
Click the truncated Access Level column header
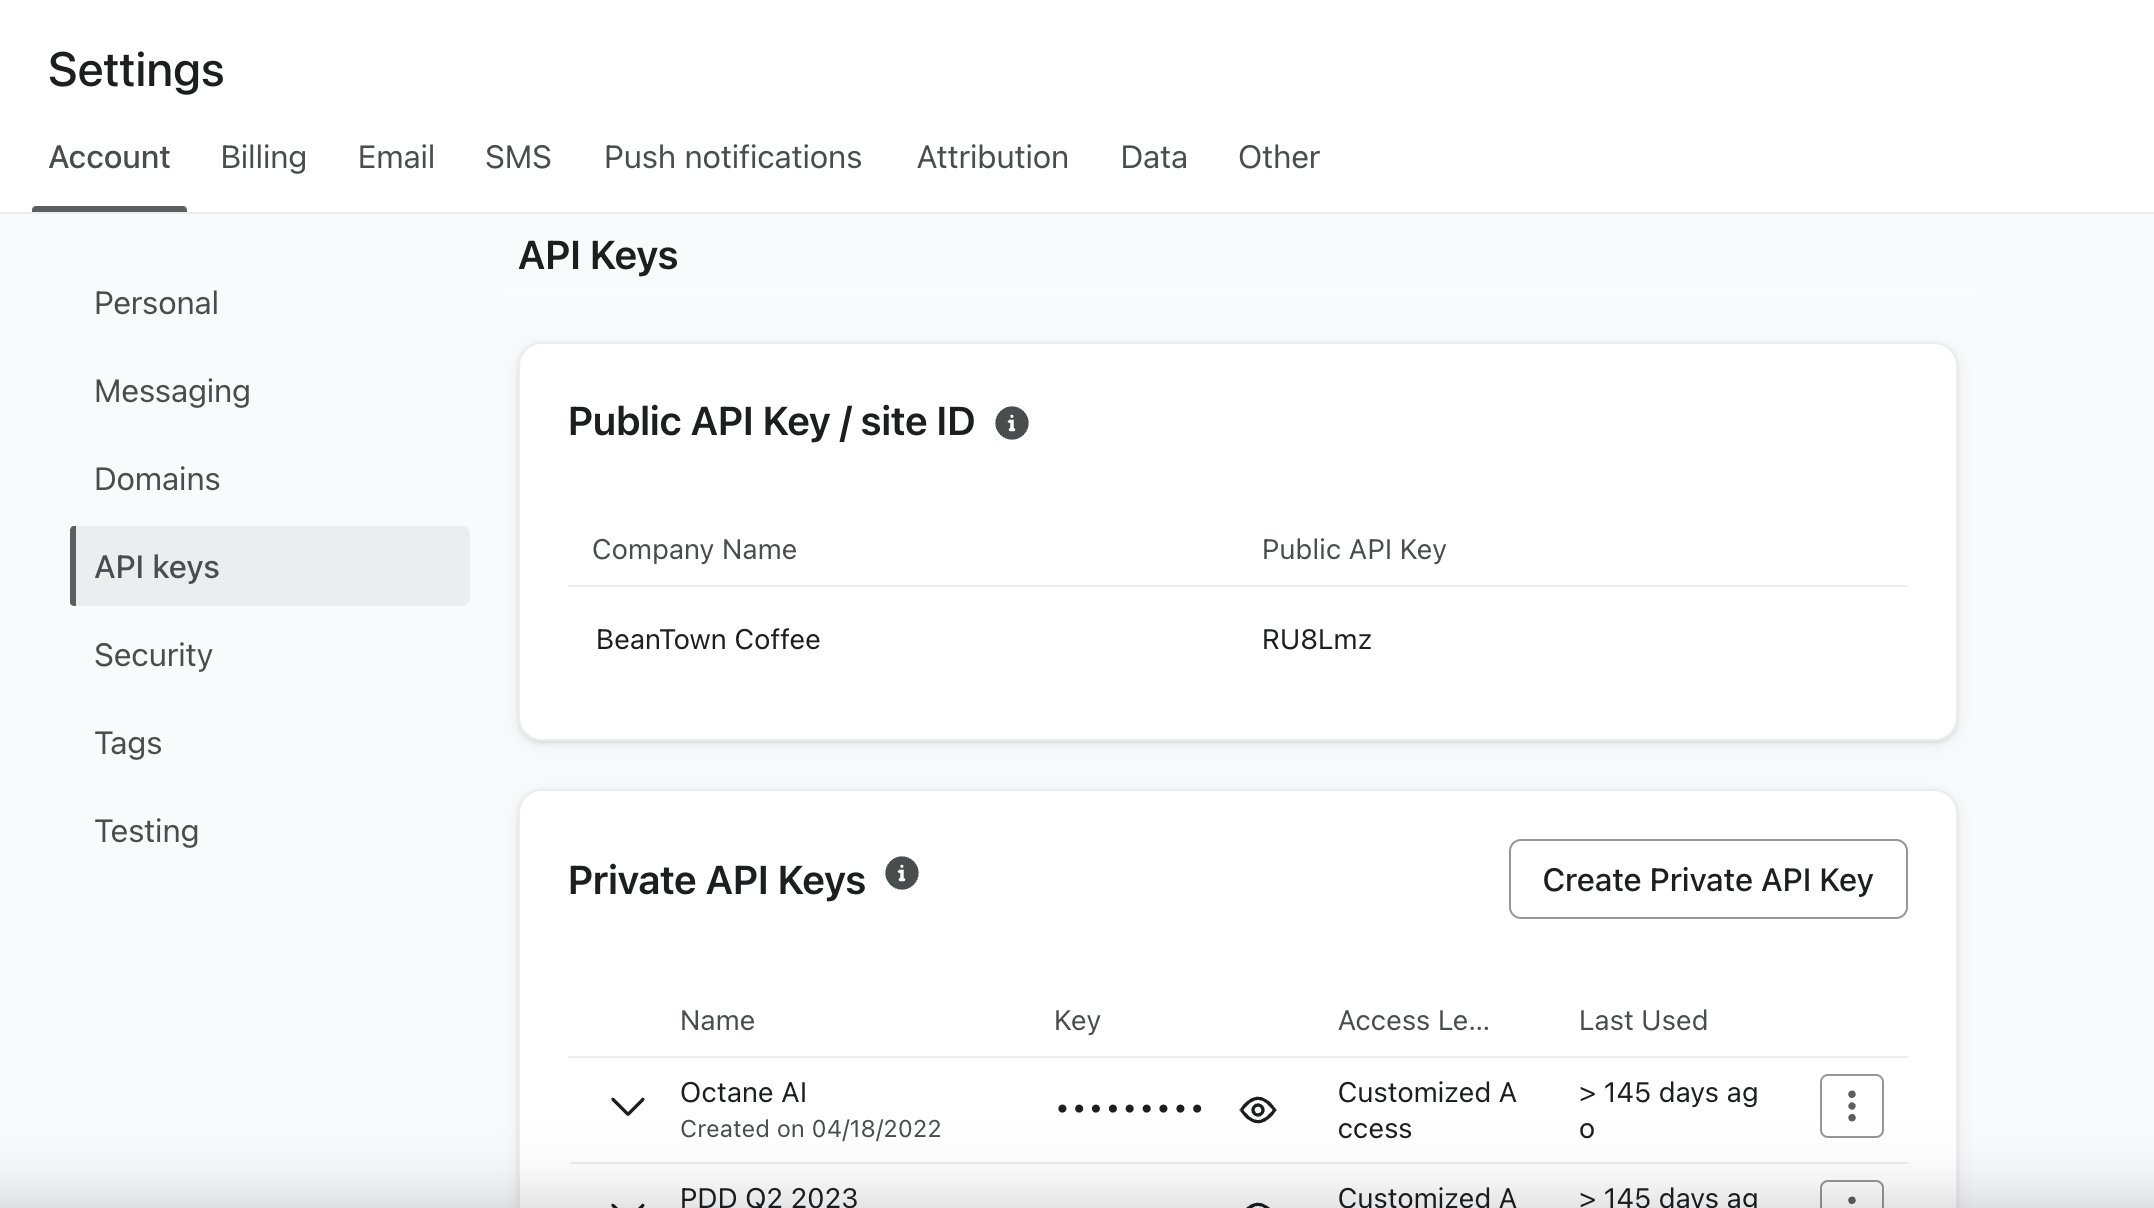[x=1413, y=1020]
